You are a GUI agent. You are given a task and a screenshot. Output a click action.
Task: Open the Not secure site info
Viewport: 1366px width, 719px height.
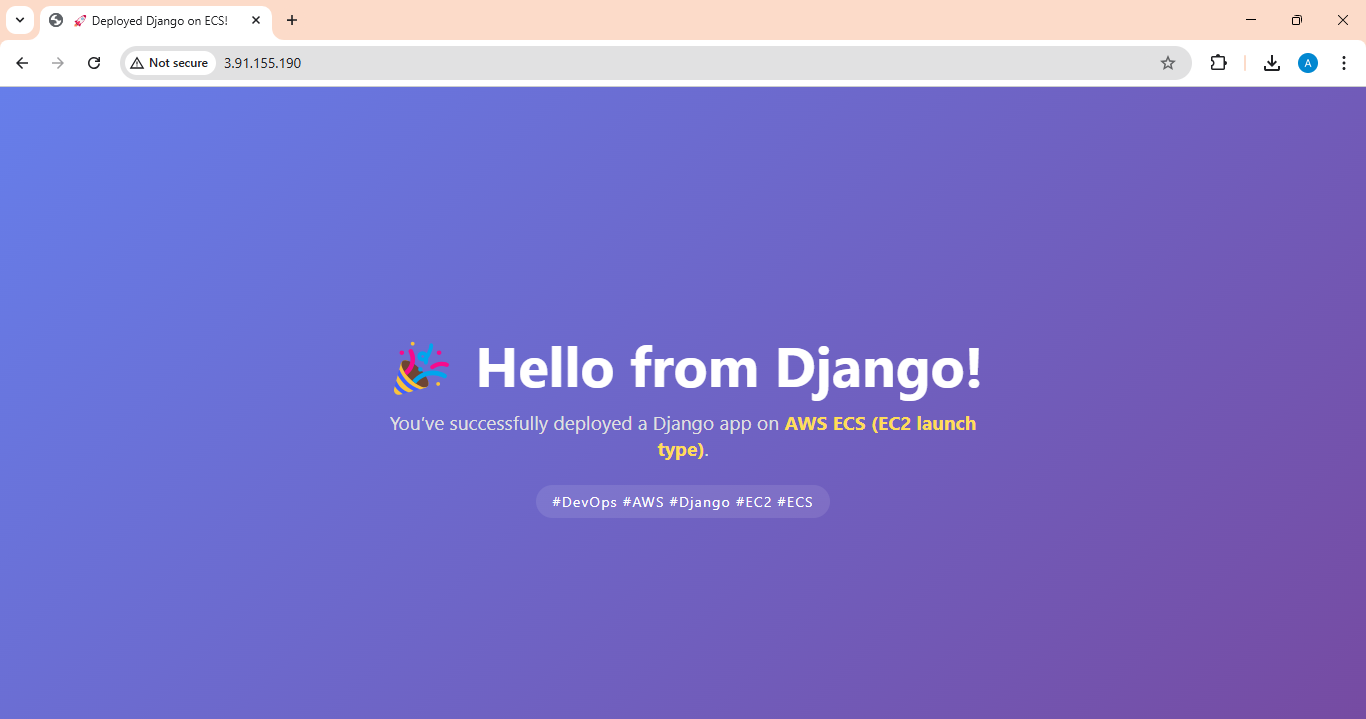click(x=169, y=63)
